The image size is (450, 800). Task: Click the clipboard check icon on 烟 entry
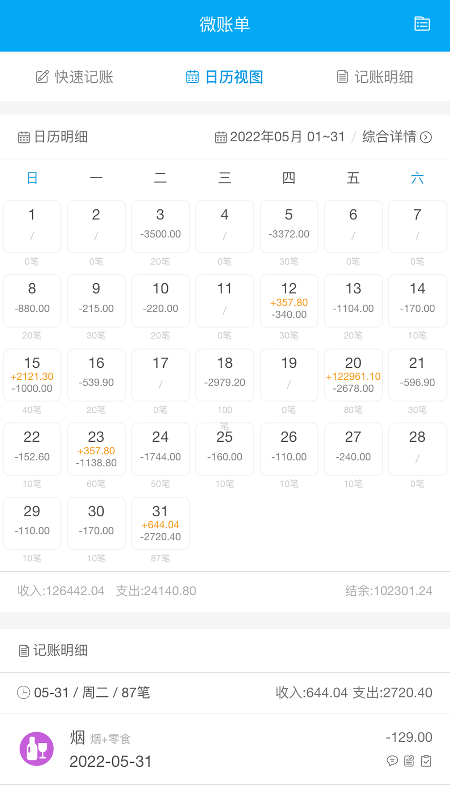click(x=426, y=761)
